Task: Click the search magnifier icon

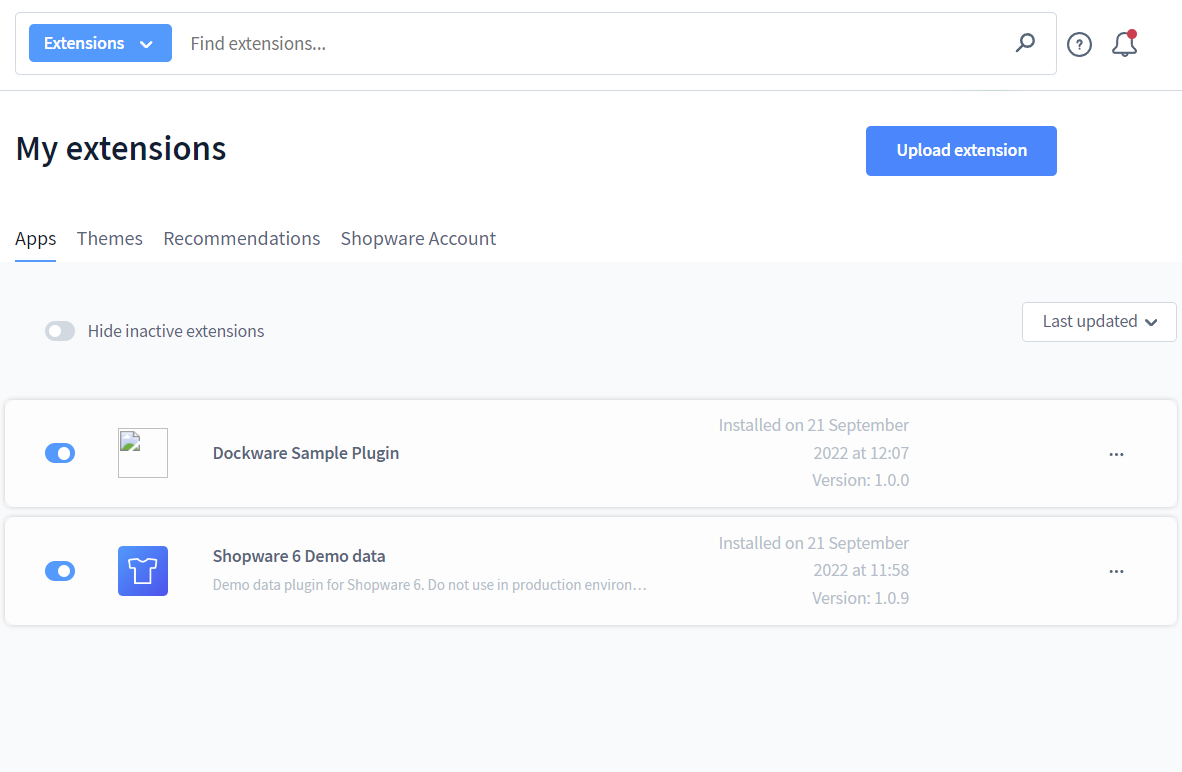Action: tap(1025, 43)
